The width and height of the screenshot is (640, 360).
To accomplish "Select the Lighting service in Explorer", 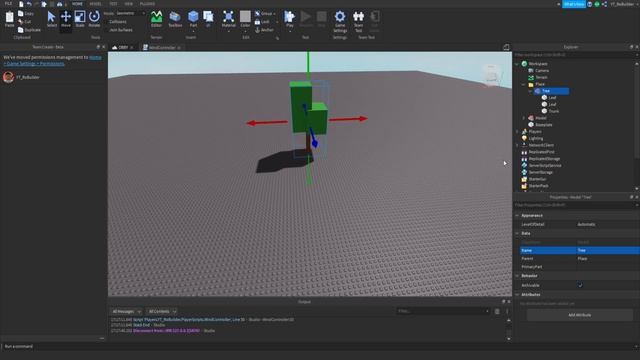I will coord(536,138).
